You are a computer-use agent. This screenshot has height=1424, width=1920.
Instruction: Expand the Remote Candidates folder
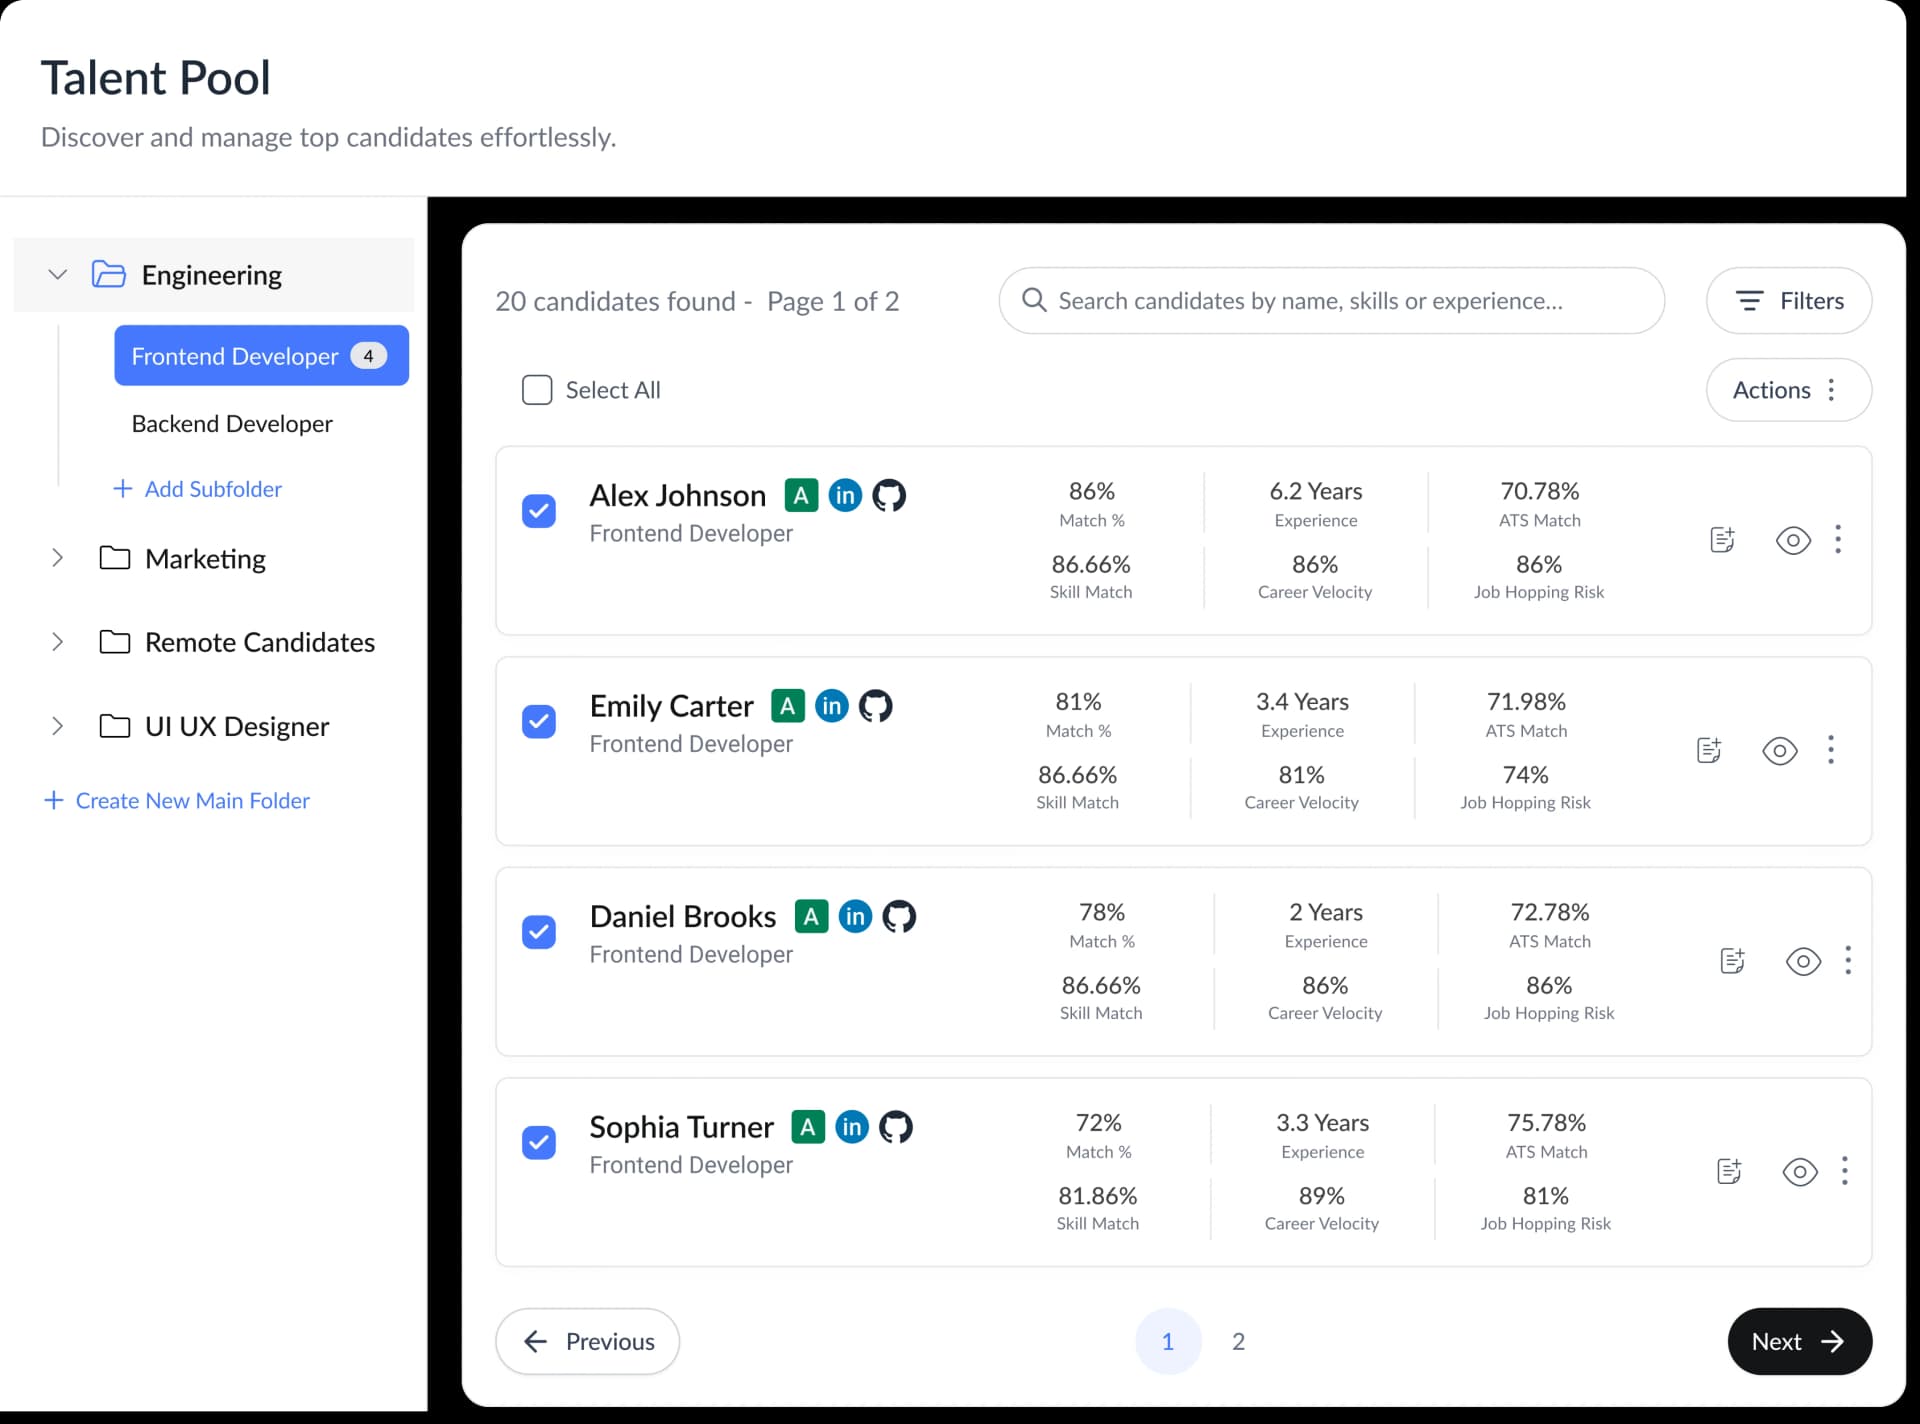(x=57, y=642)
